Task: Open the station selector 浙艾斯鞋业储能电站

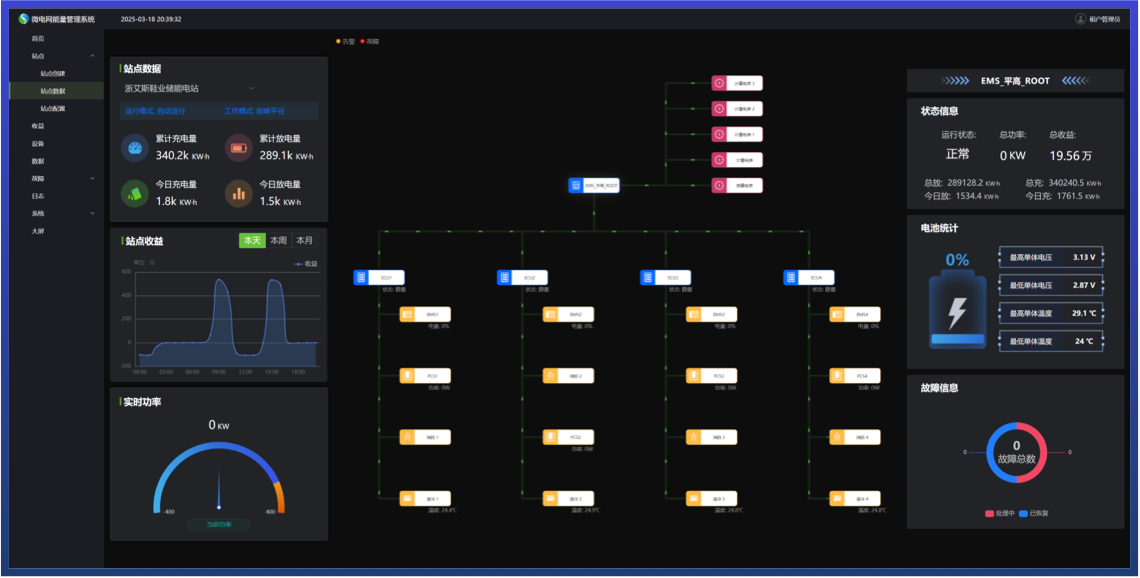Action: click(190, 88)
